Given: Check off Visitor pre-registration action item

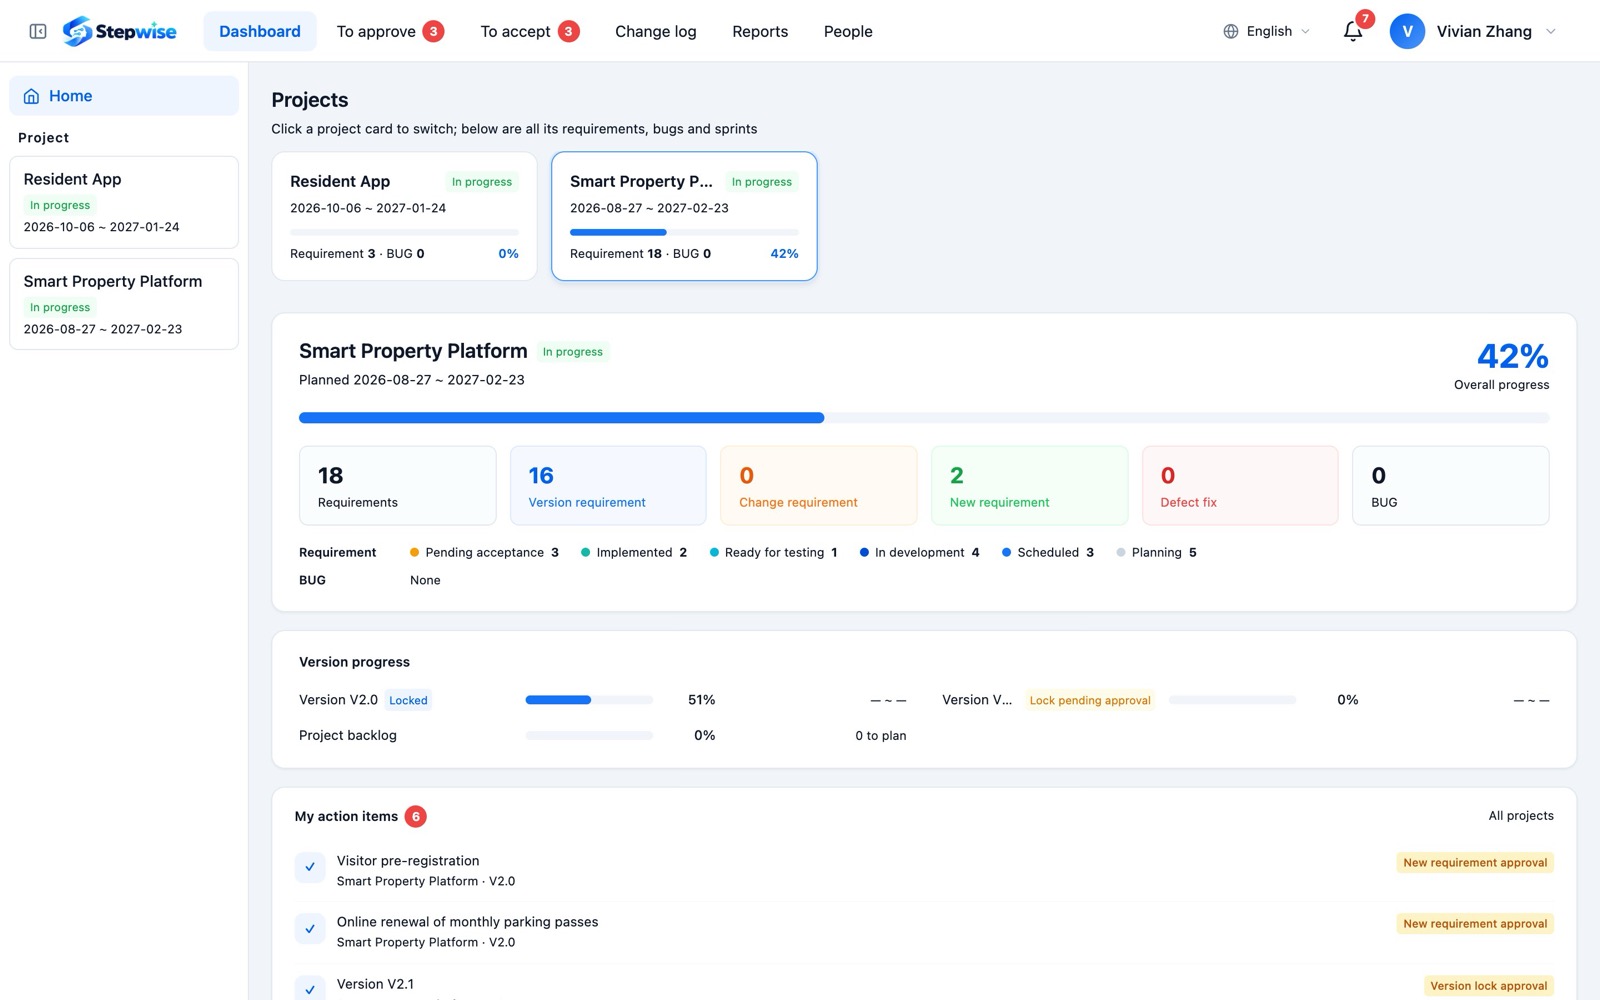Looking at the screenshot, I should coord(310,867).
